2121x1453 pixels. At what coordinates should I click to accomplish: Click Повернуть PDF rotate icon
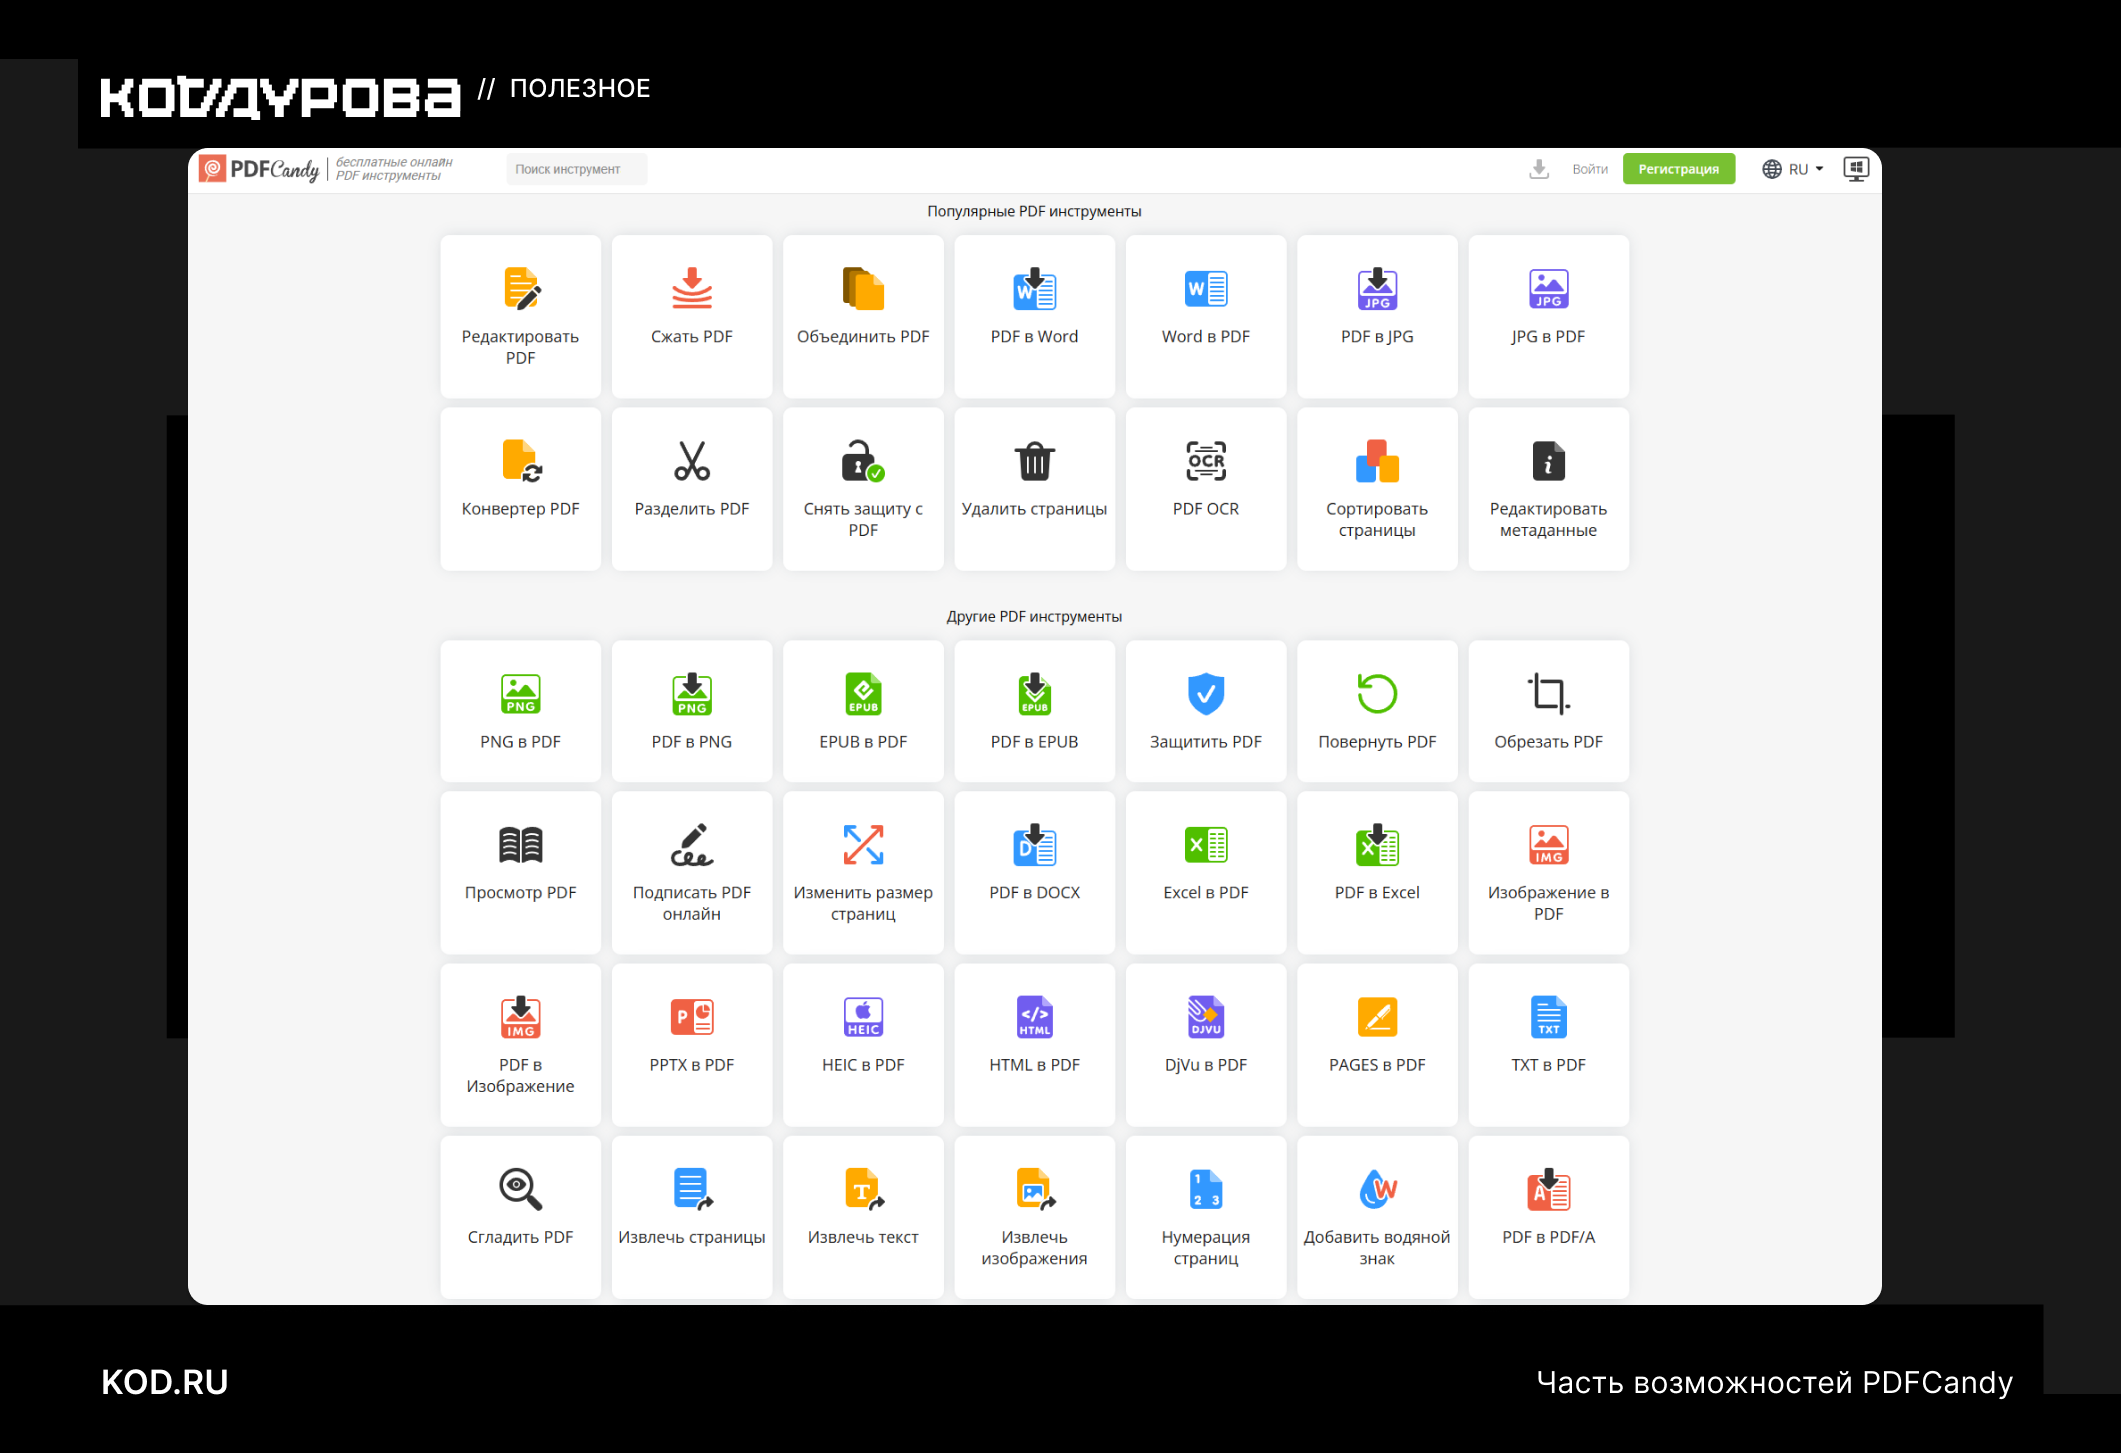tap(1377, 693)
